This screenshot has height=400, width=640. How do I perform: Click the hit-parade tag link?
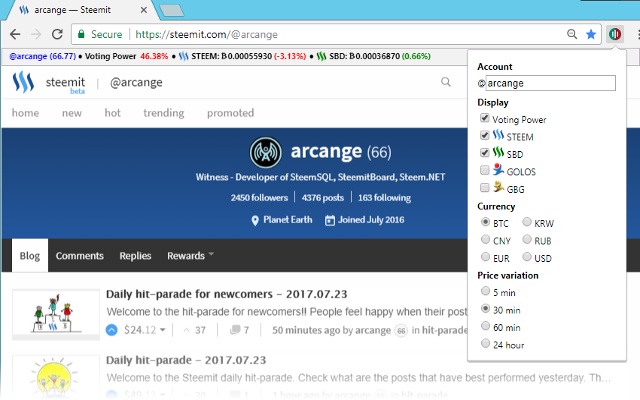[x=444, y=330]
